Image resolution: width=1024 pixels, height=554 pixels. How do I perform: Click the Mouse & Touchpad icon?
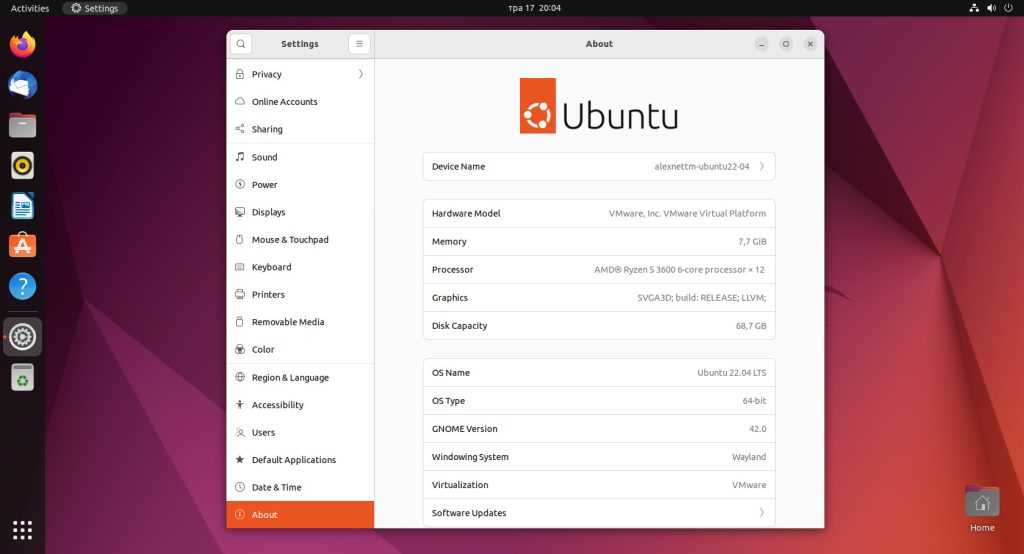[240, 240]
